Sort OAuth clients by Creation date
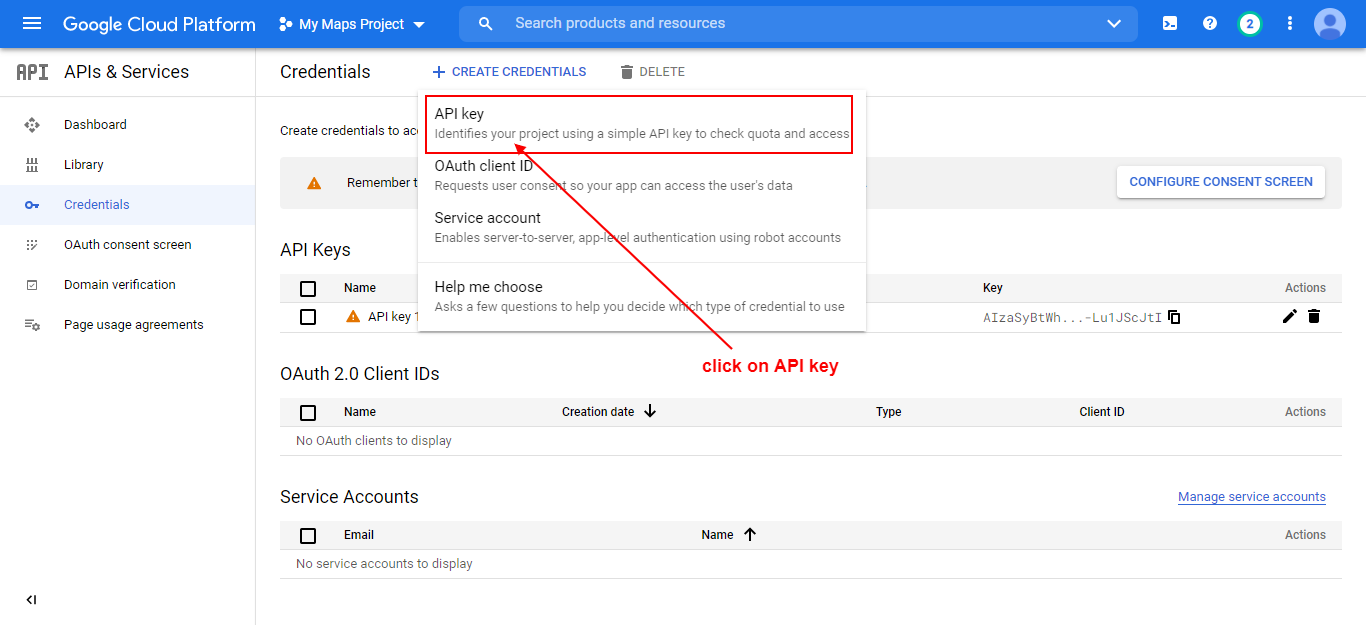The height and width of the screenshot is (625, 1366). click(x=609, y=411)
